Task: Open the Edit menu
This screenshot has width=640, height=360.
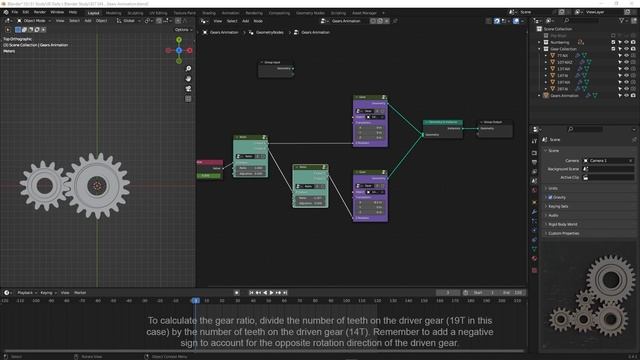Action: coord(26,12)
